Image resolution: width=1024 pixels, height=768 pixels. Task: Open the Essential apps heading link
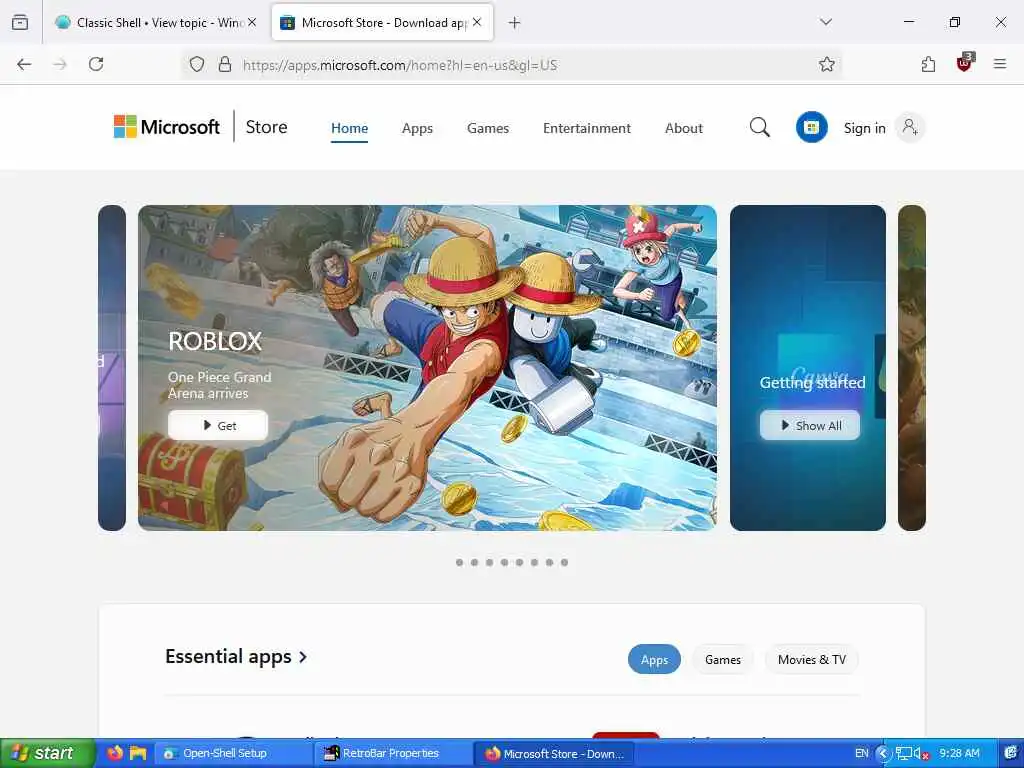point(236,656)
